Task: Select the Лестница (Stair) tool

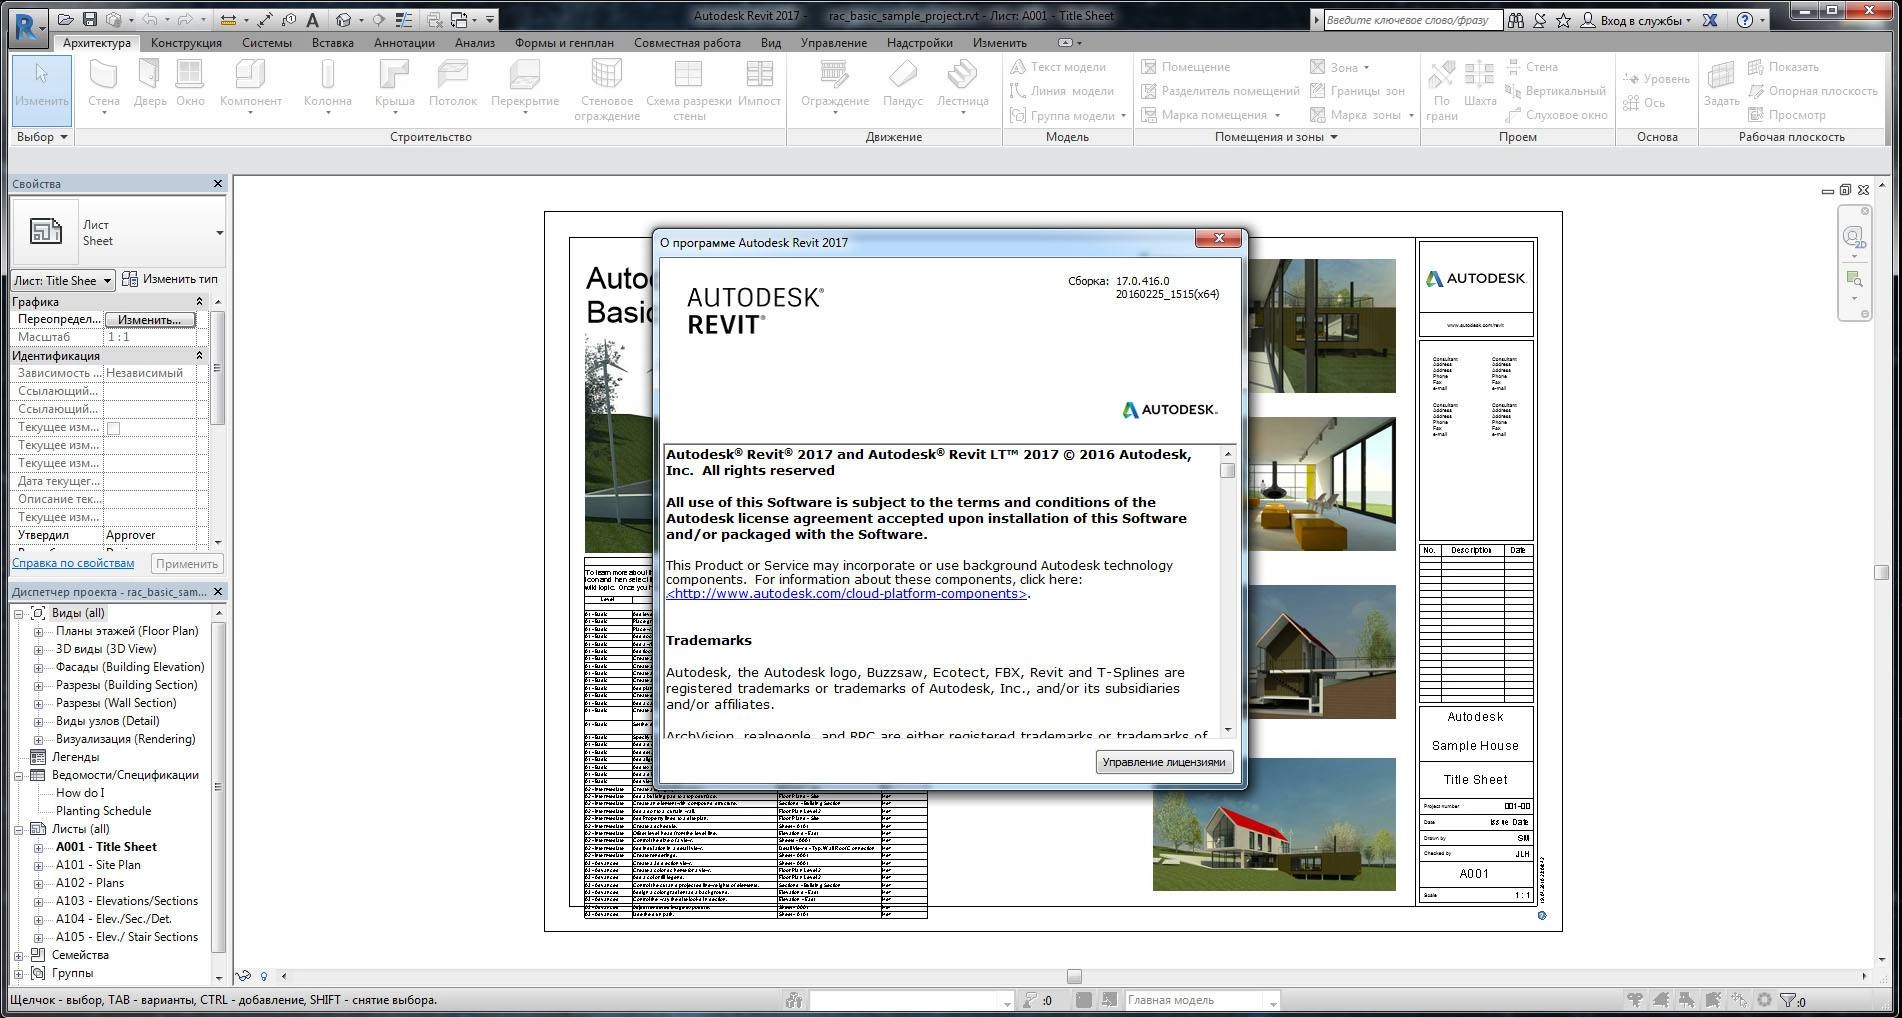Action: pyautogui.click(x=962, y=87)
